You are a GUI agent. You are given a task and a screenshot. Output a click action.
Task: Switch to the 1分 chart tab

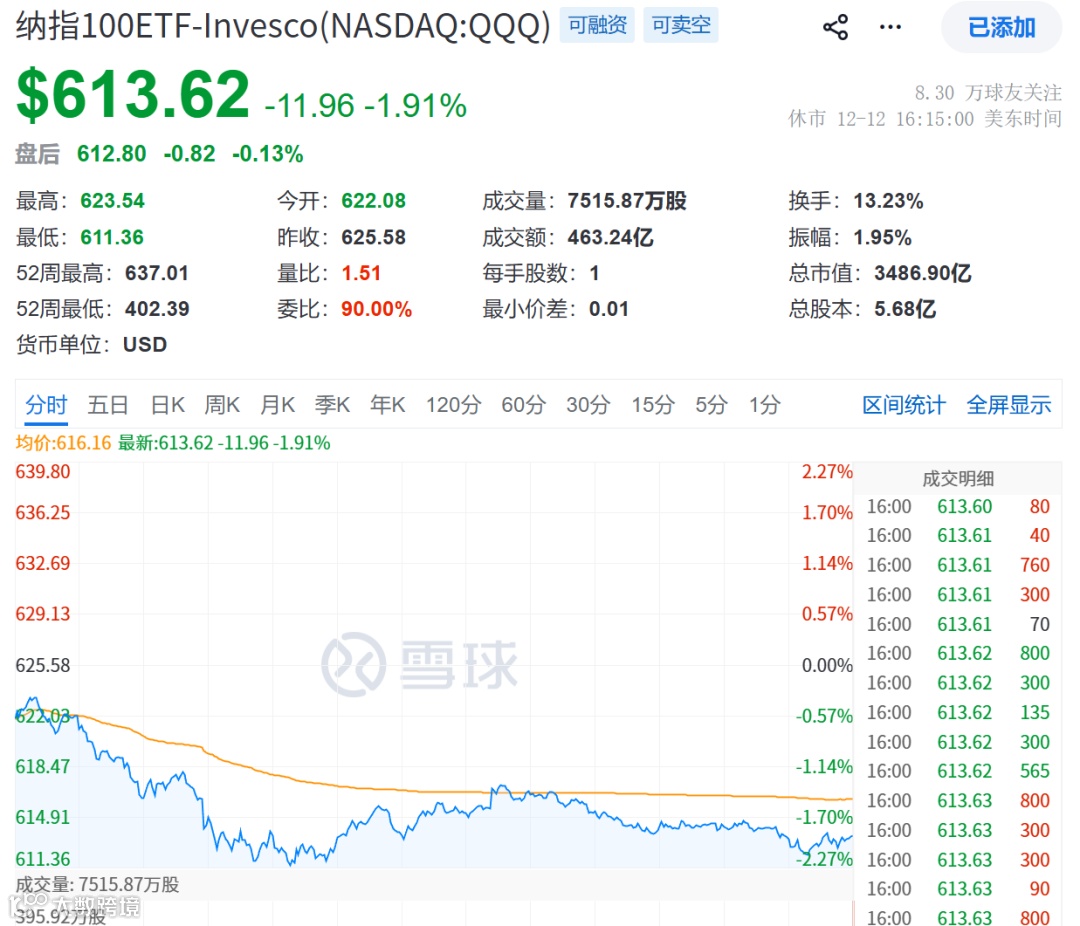[765, 405]
